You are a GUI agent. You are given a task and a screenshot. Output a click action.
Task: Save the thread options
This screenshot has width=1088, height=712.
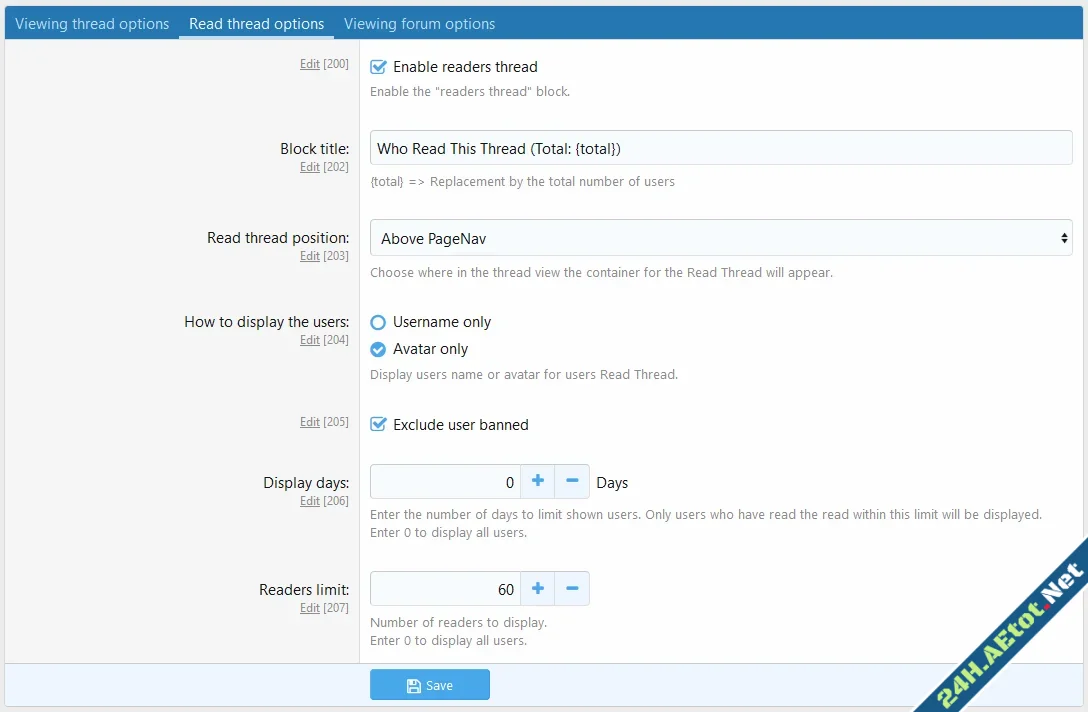coord(430,685)
